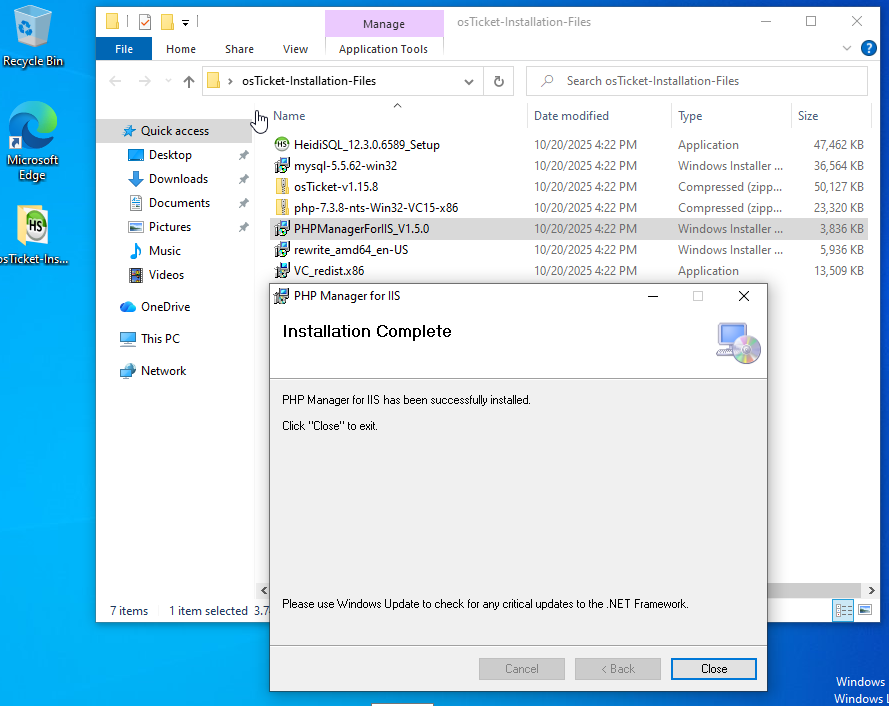Unpin Documents from Quick access
Image resolution: width=889 pixels, height=706 pixels.
tap(244, 202)
